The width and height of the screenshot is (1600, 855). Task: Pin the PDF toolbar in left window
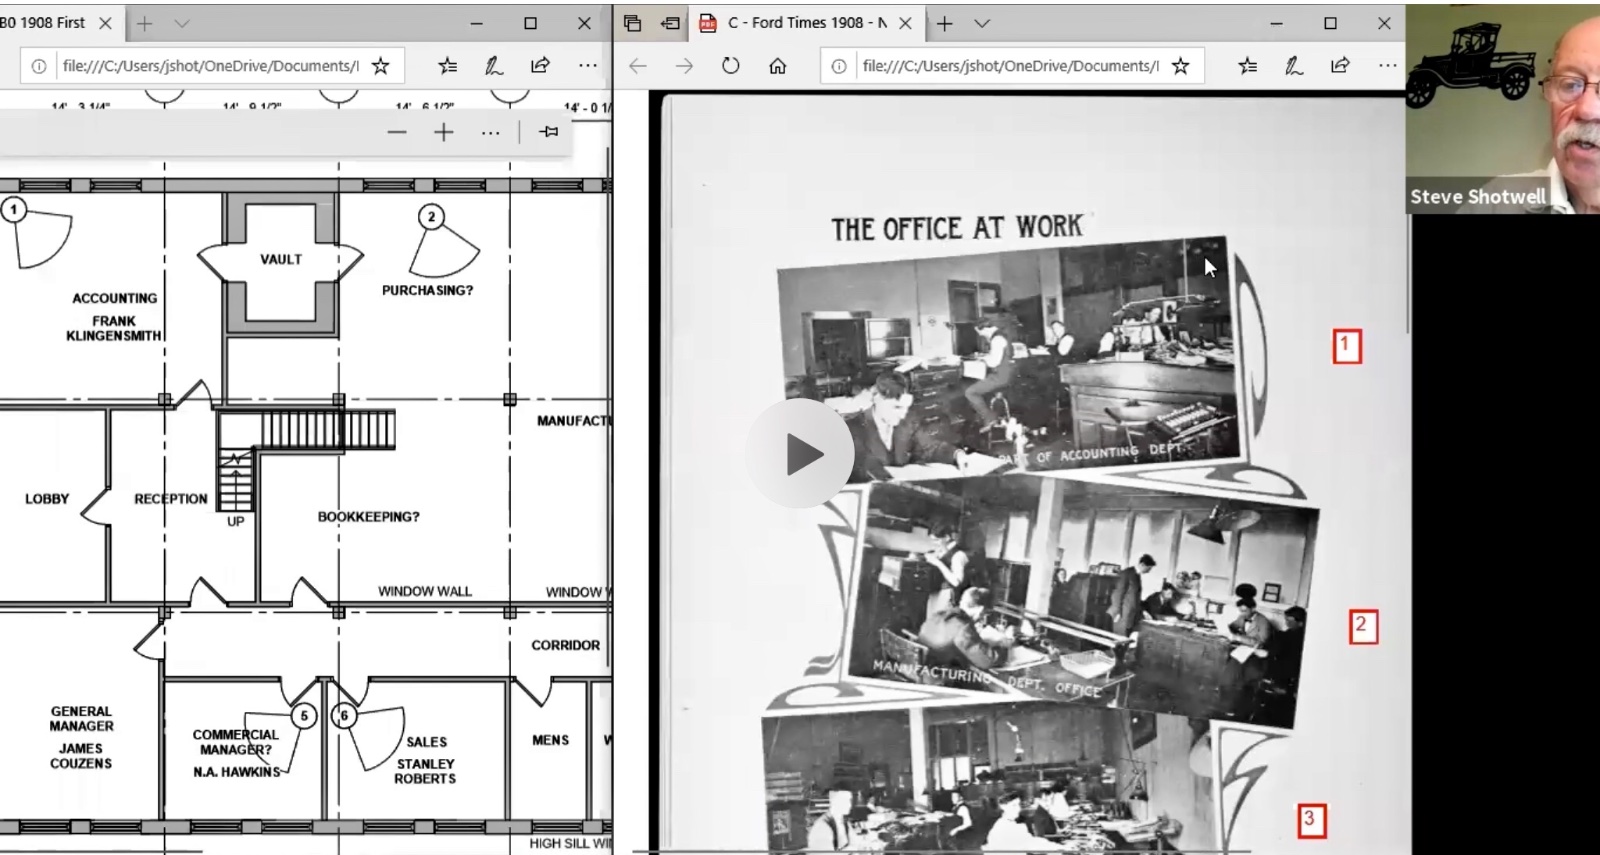pos(549,132)
